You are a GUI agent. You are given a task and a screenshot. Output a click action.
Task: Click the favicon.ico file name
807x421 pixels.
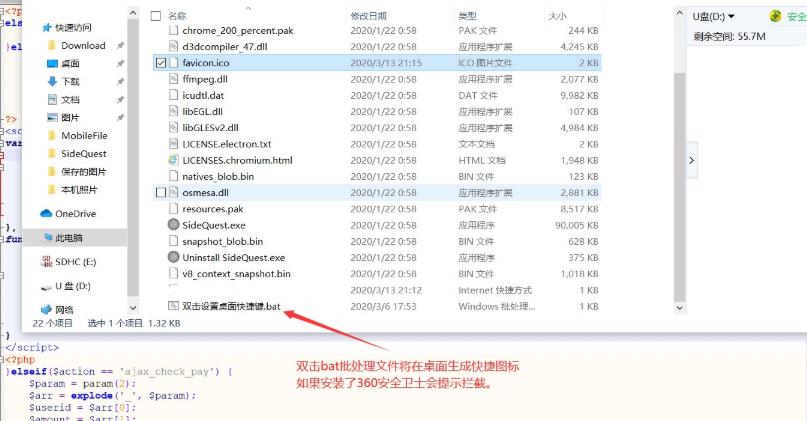tap(206, 63)
